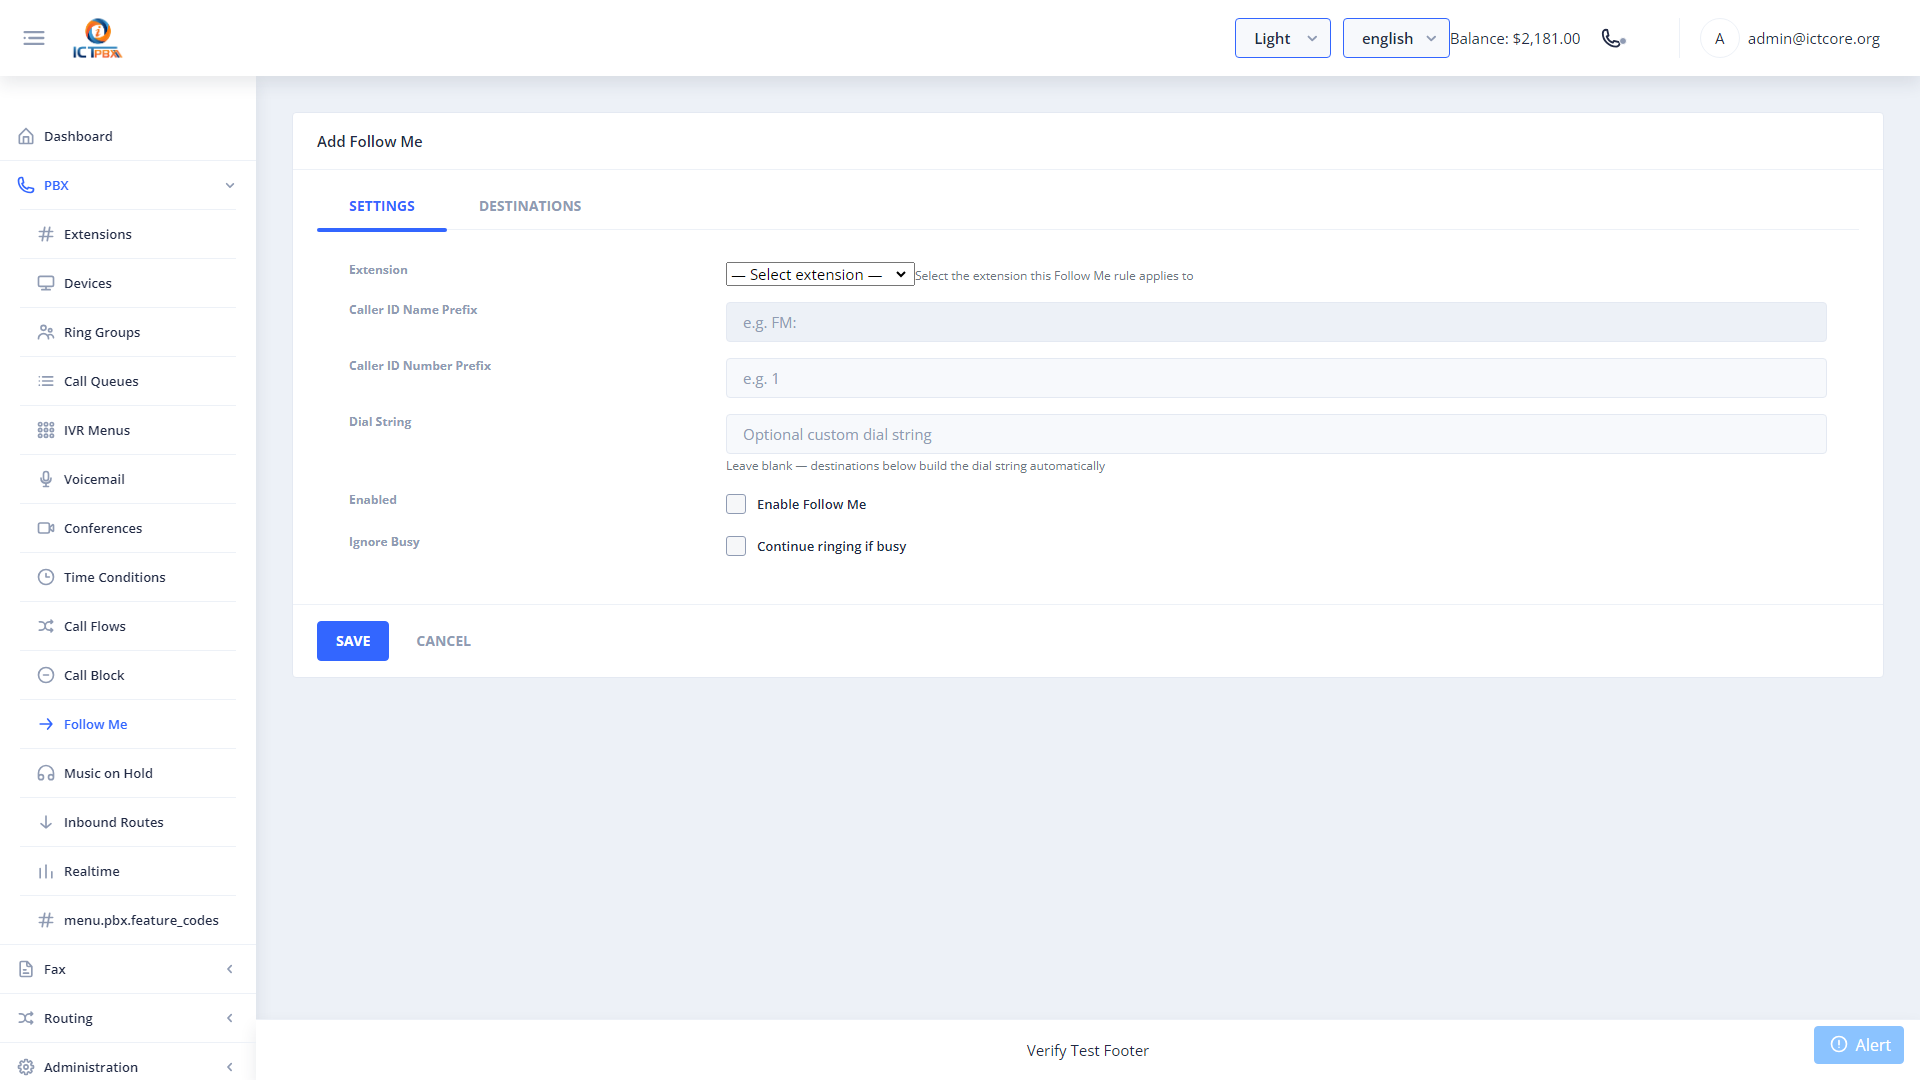Click the Voicemail microphone icon
This screenshot has height=1080, width=1920.
coord(46,479)
